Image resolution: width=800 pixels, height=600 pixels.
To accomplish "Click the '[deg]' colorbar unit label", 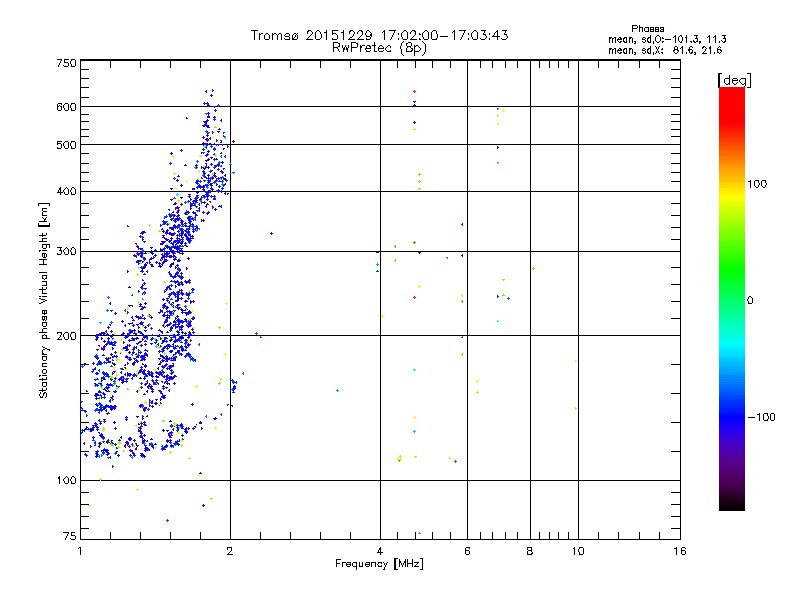I will coord(734,80).
